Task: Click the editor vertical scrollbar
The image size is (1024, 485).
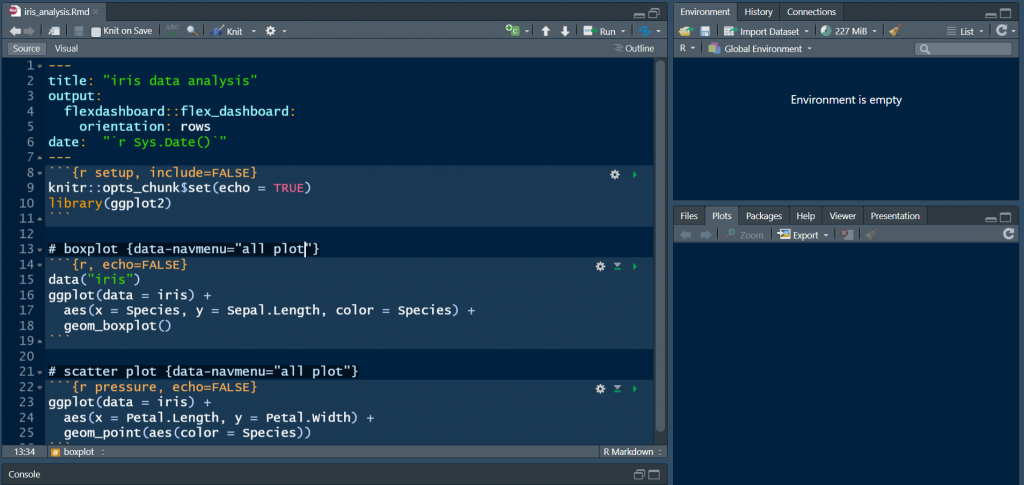Action: pos(660,245)
